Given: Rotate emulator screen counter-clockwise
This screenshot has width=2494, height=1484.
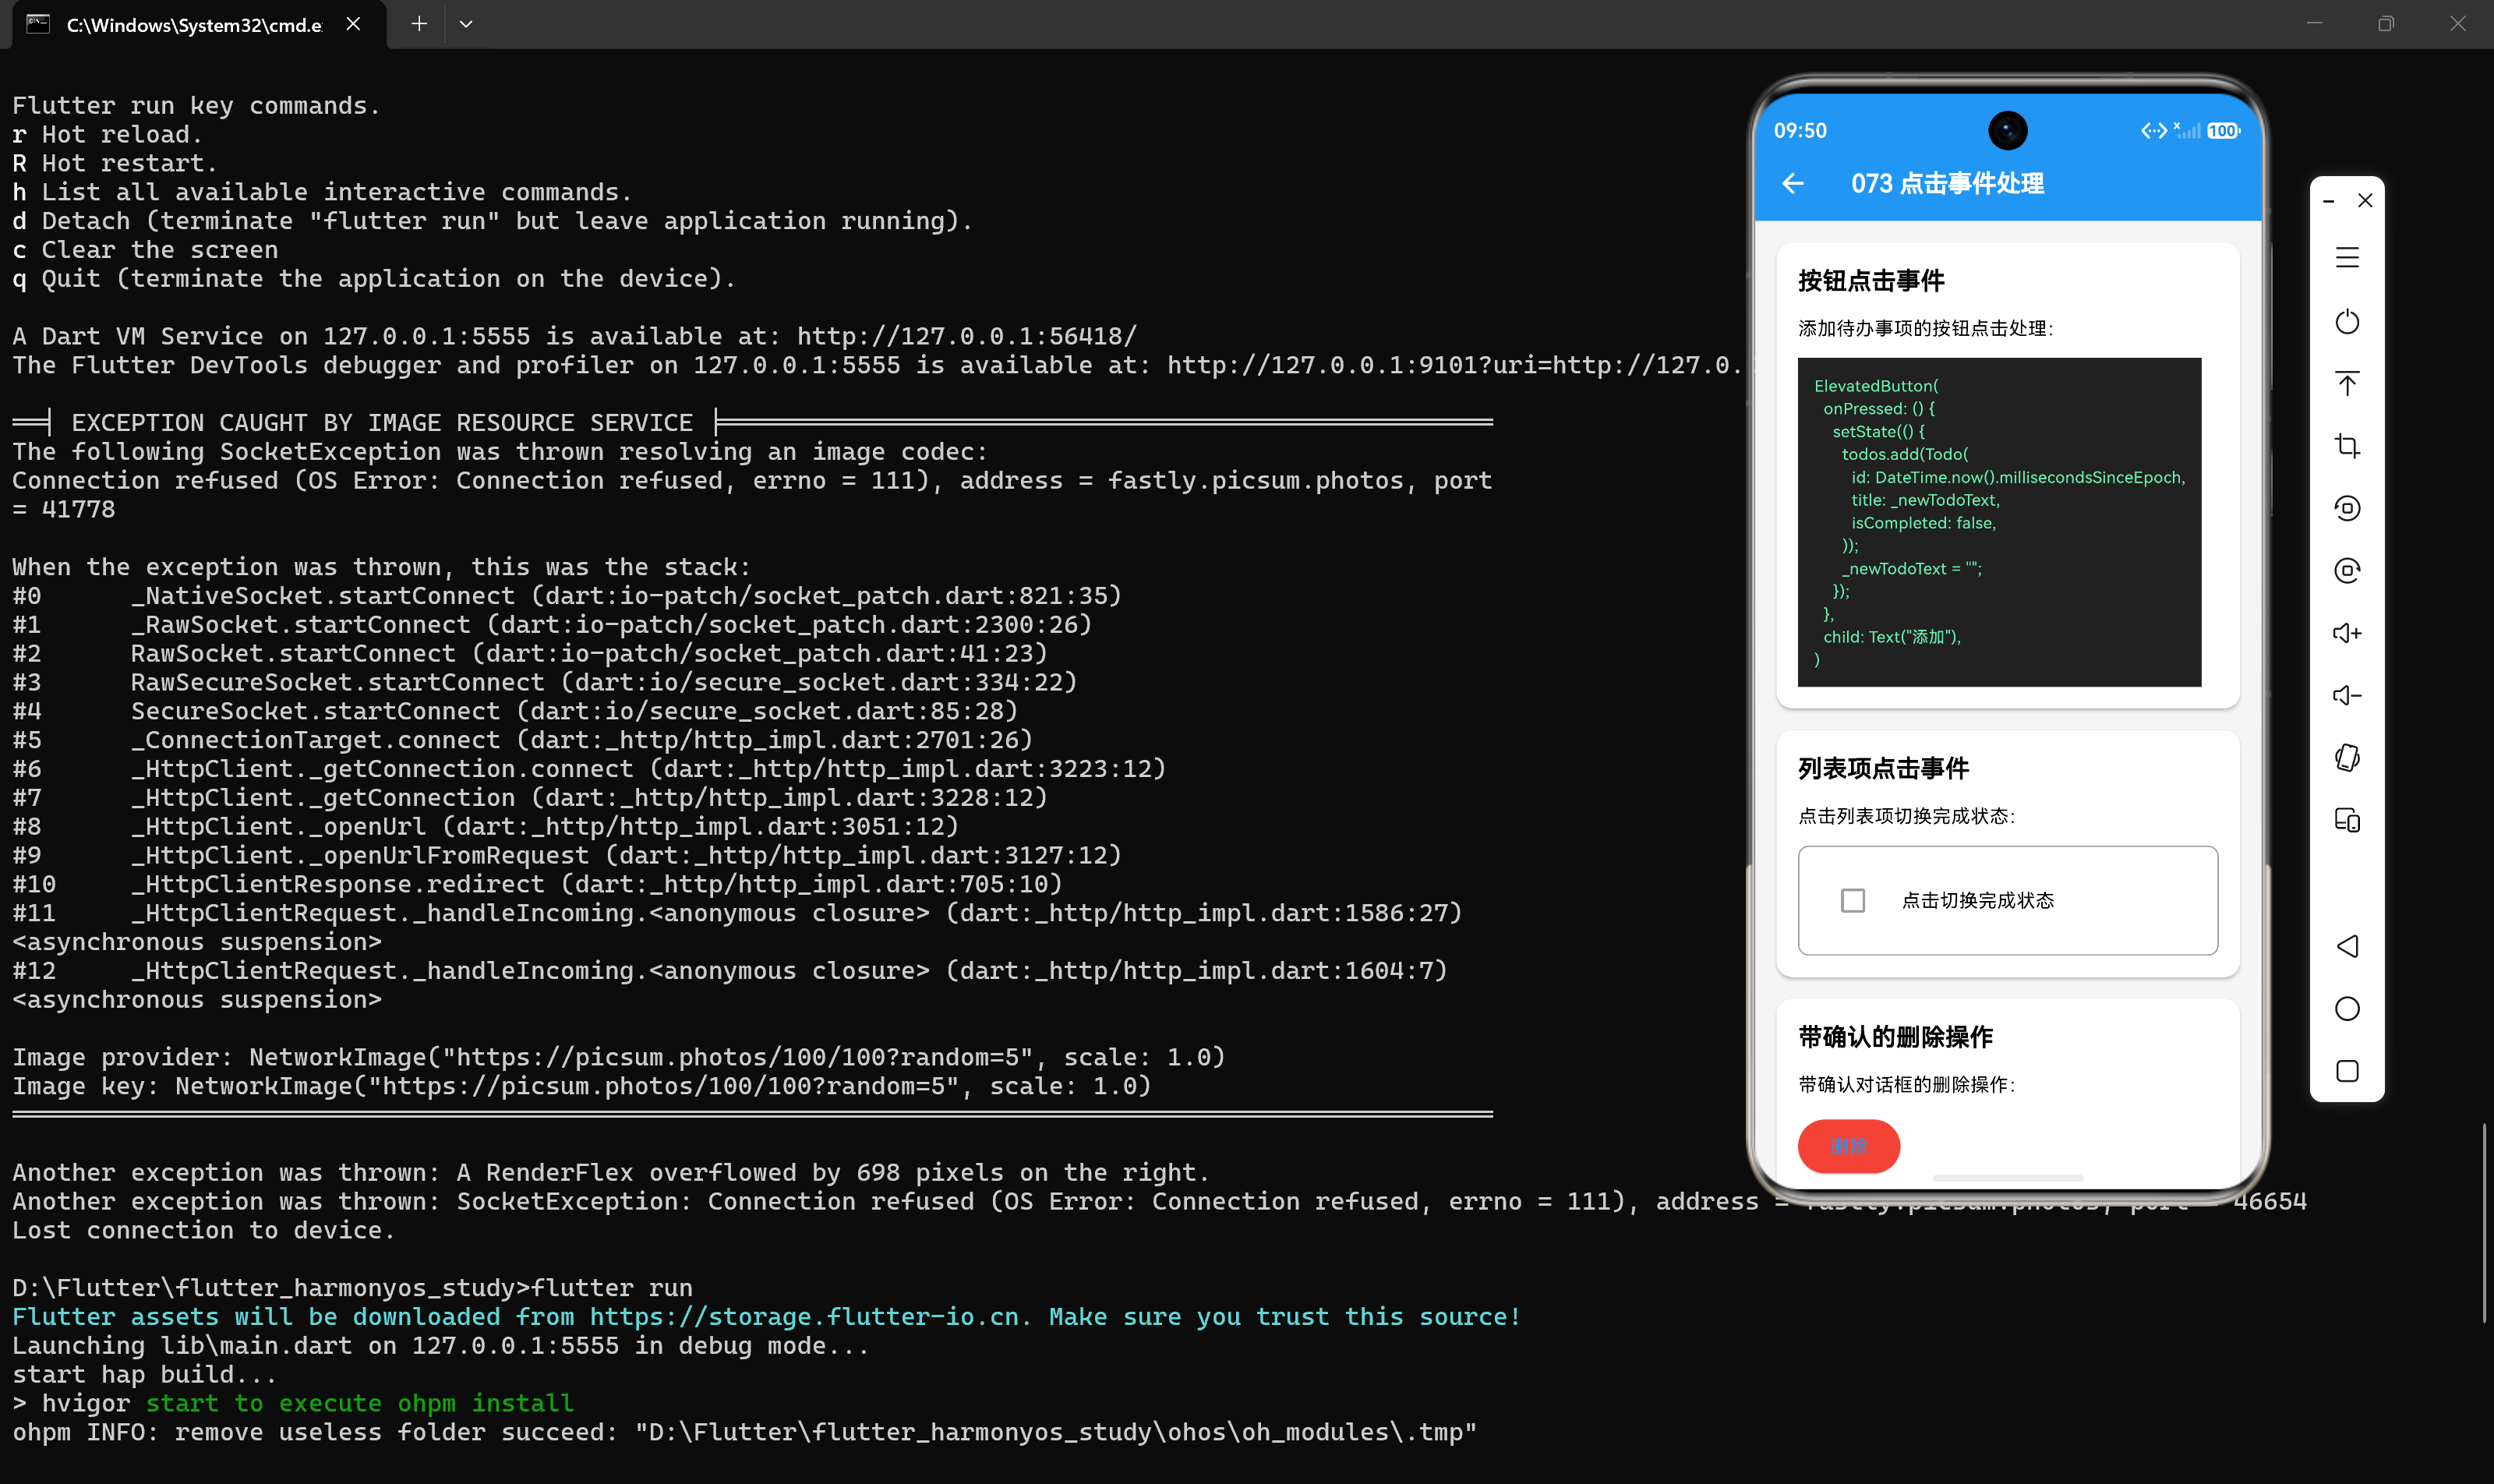Looking at the screenshot, I should [x=2347, y=508].
